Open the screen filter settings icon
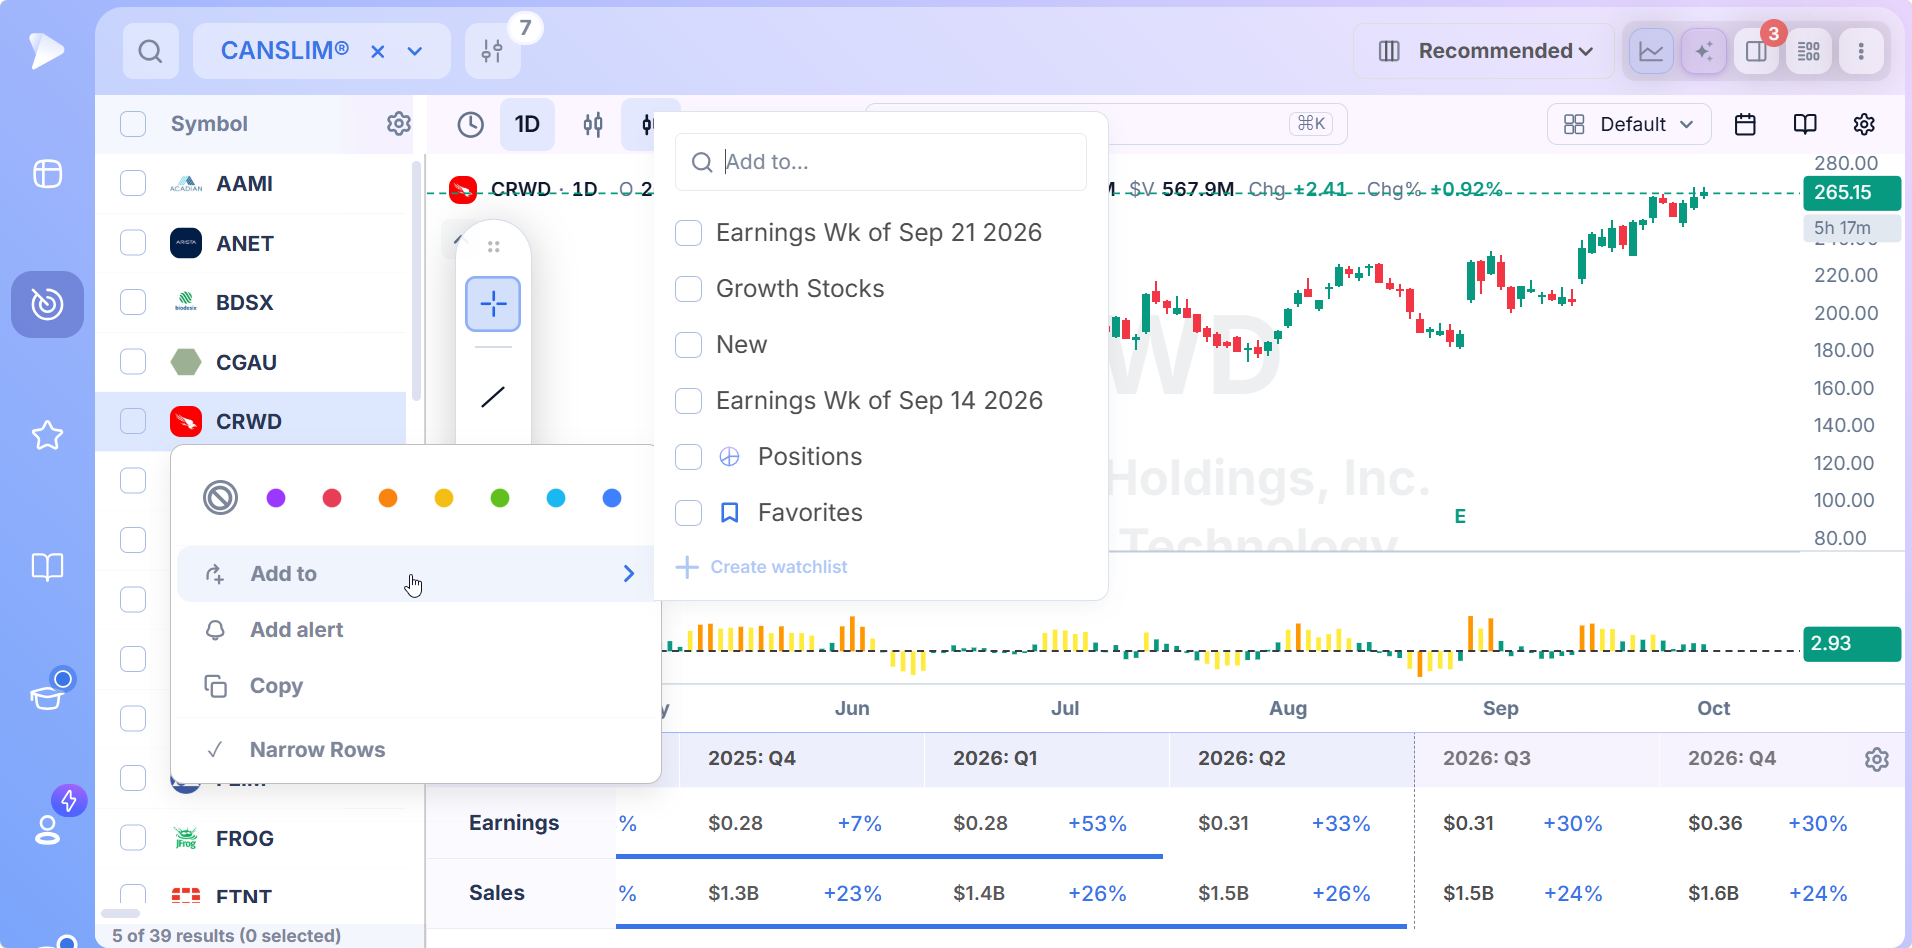This screenshot has height=948, width=1912. click(492, 51)
